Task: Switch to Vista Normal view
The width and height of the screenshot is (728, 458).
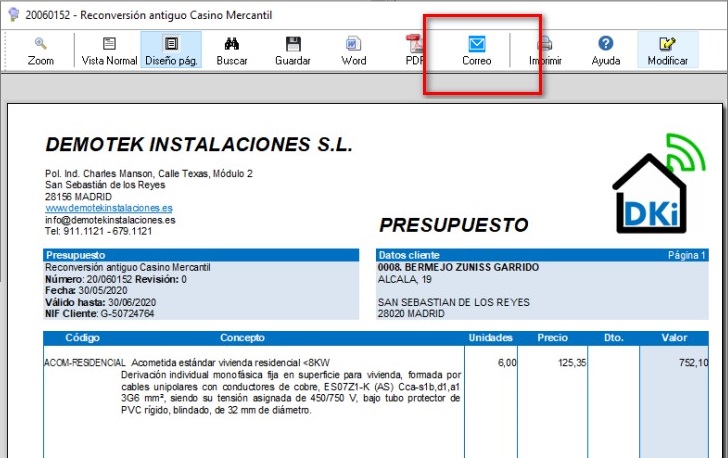Action: tap(109, 51)
